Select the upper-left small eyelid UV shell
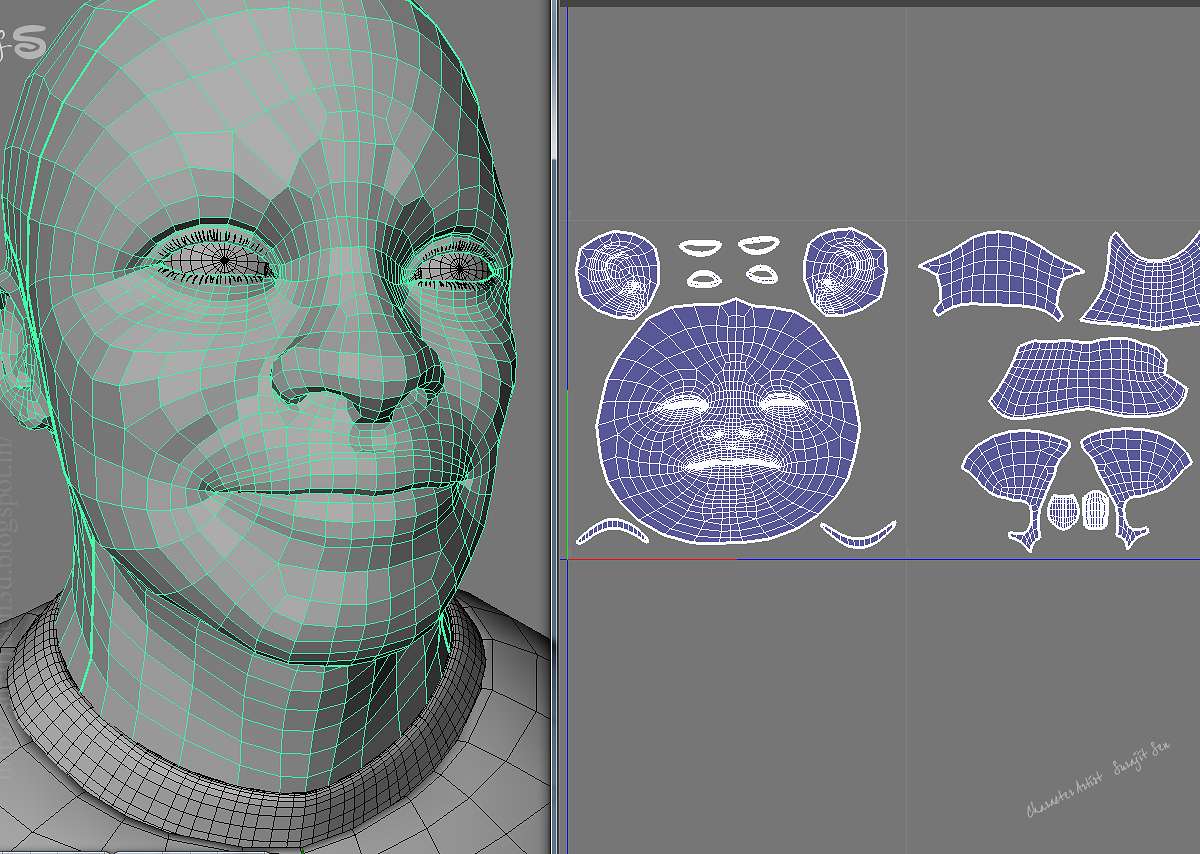The image size is (1200, 854). (699, 246)
